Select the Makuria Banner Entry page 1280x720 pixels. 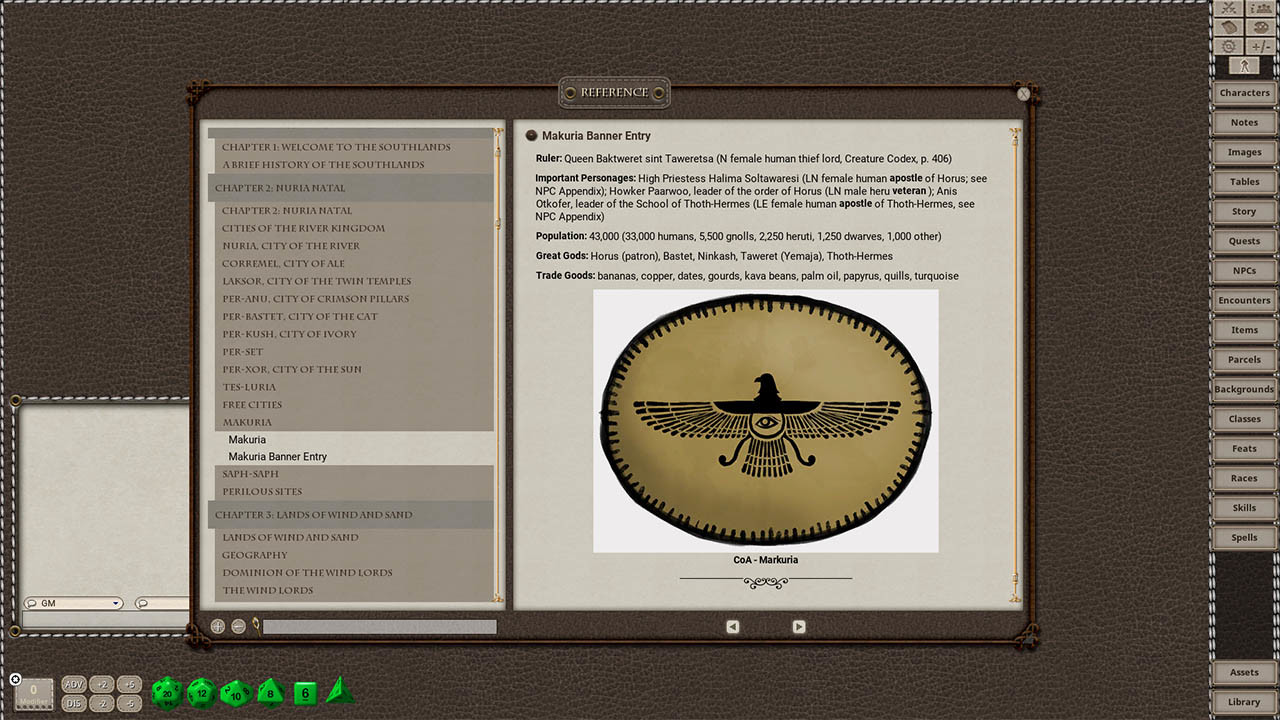pyautogui.click(x=277, y=456)
